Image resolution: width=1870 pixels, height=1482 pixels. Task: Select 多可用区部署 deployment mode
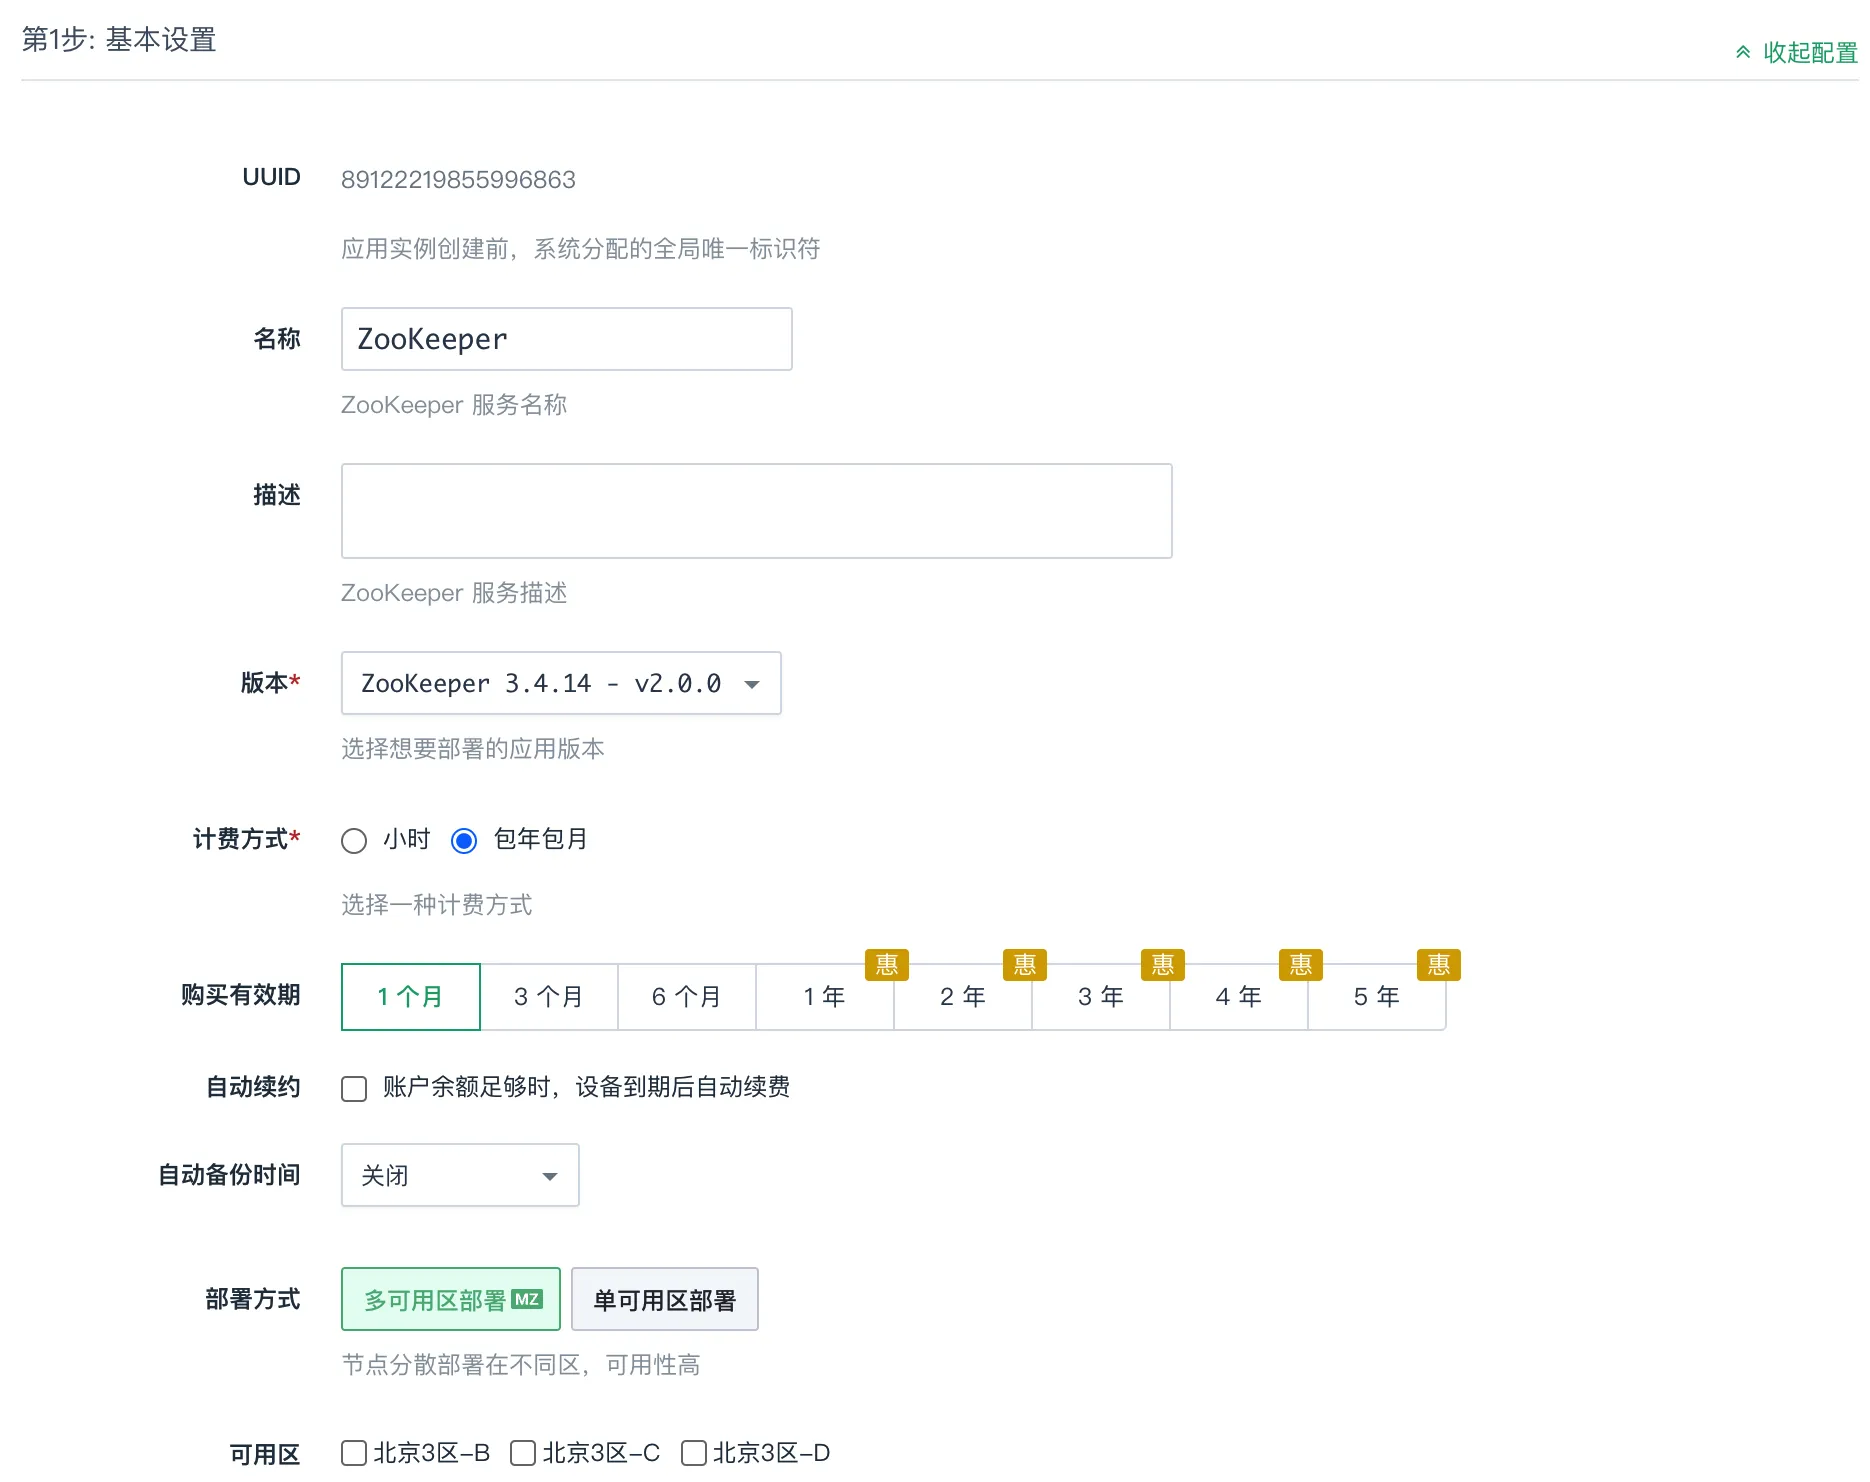pyautogui.click(x=451, y=1299)
